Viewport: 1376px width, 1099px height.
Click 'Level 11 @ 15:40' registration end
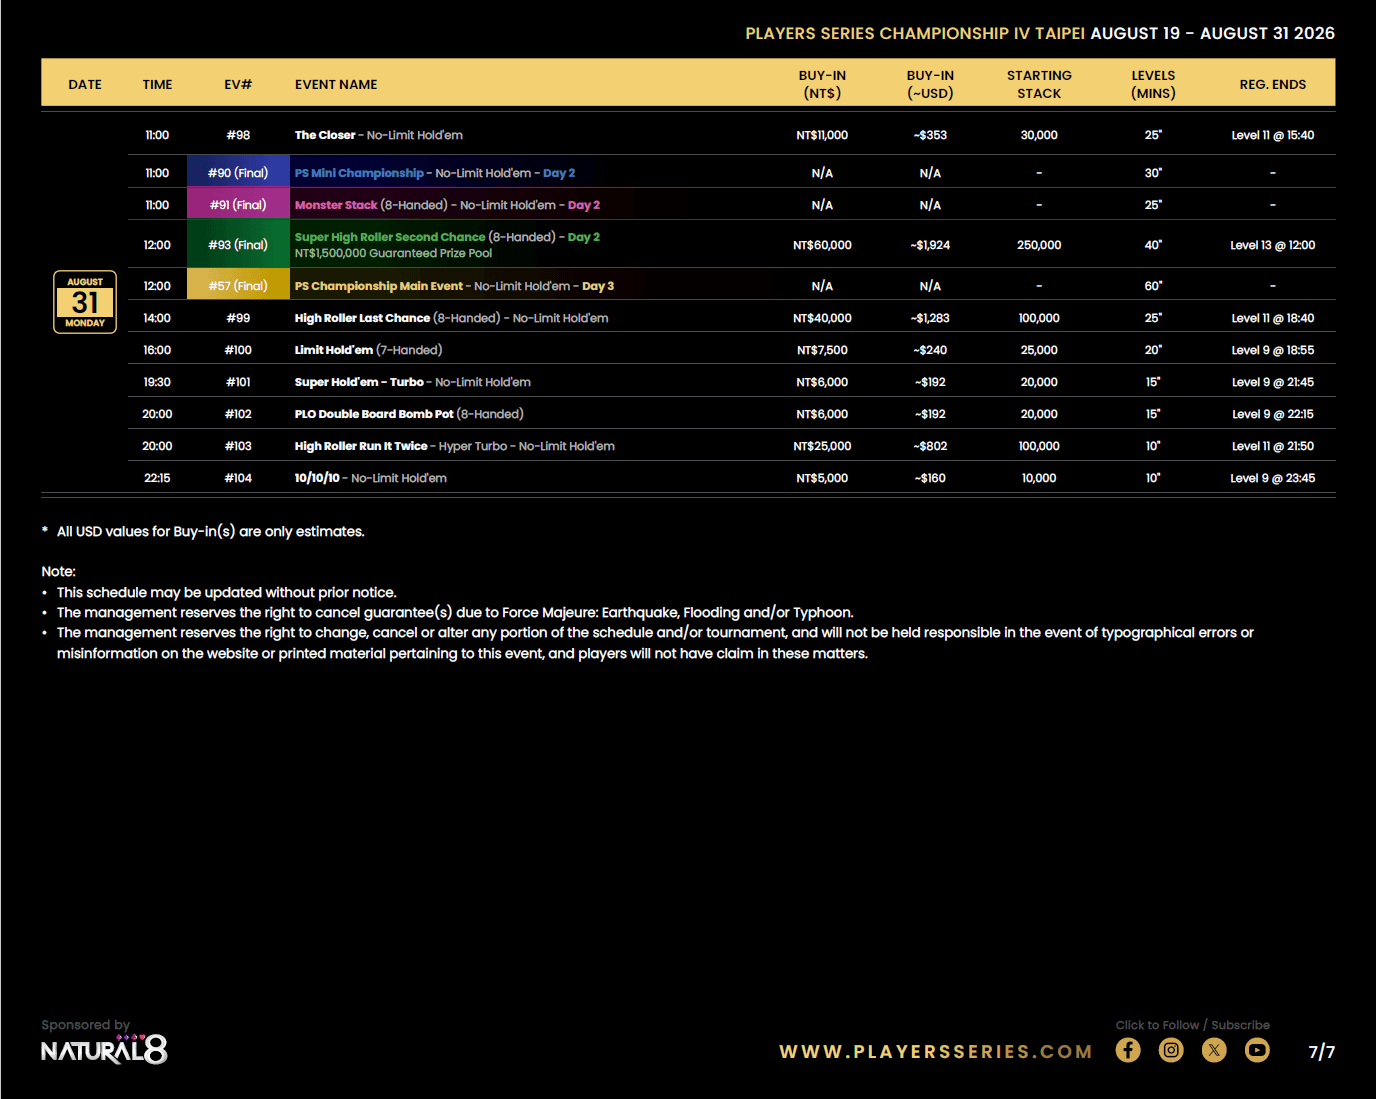click(x=1273, y=135)
